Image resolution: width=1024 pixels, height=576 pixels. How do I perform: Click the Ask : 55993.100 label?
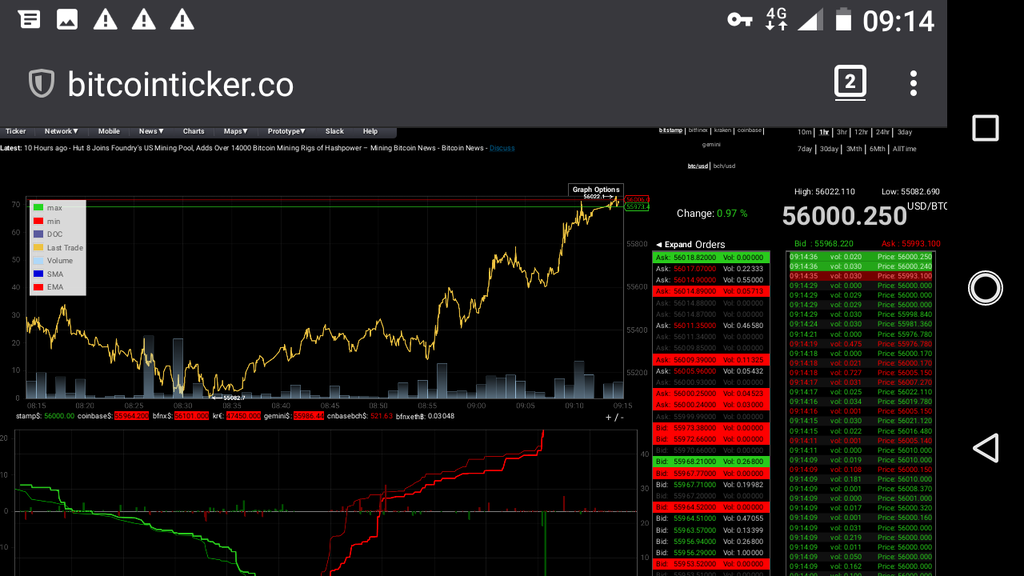[910, 244]
